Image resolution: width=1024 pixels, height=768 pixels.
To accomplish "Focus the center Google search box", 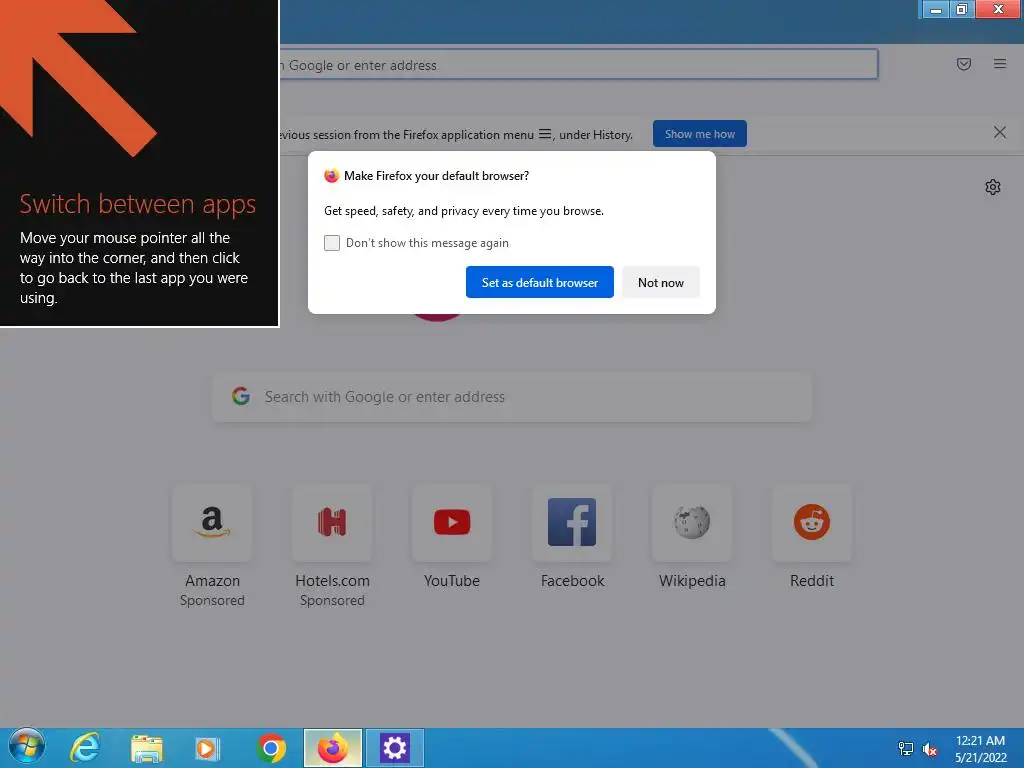I will 512,397.
